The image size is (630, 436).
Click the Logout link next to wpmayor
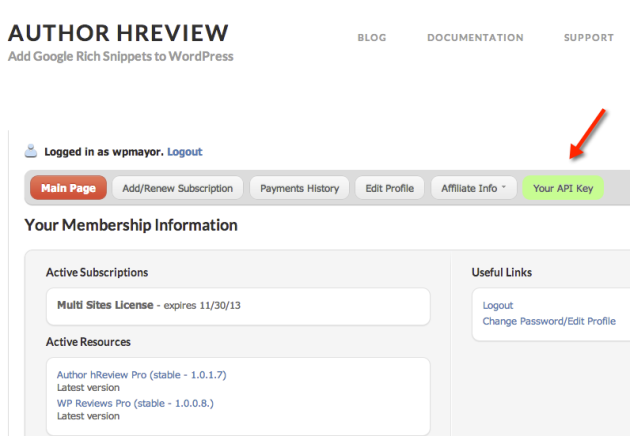185,152
